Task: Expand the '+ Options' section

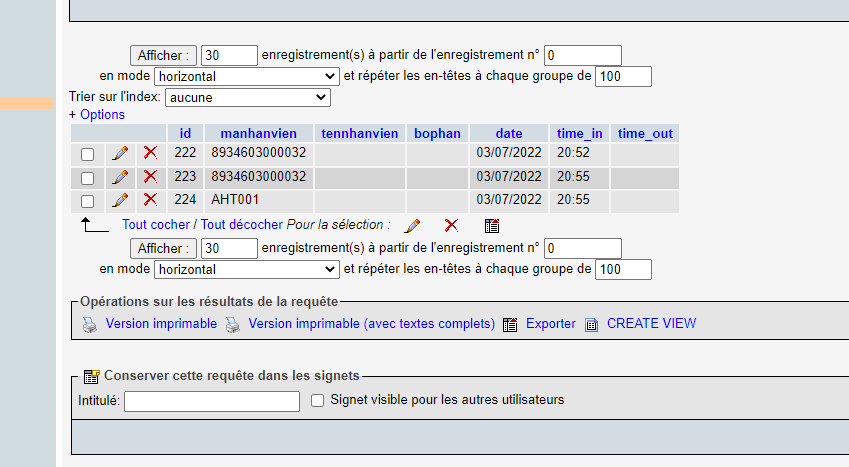Action: click(x=97, y=115)
